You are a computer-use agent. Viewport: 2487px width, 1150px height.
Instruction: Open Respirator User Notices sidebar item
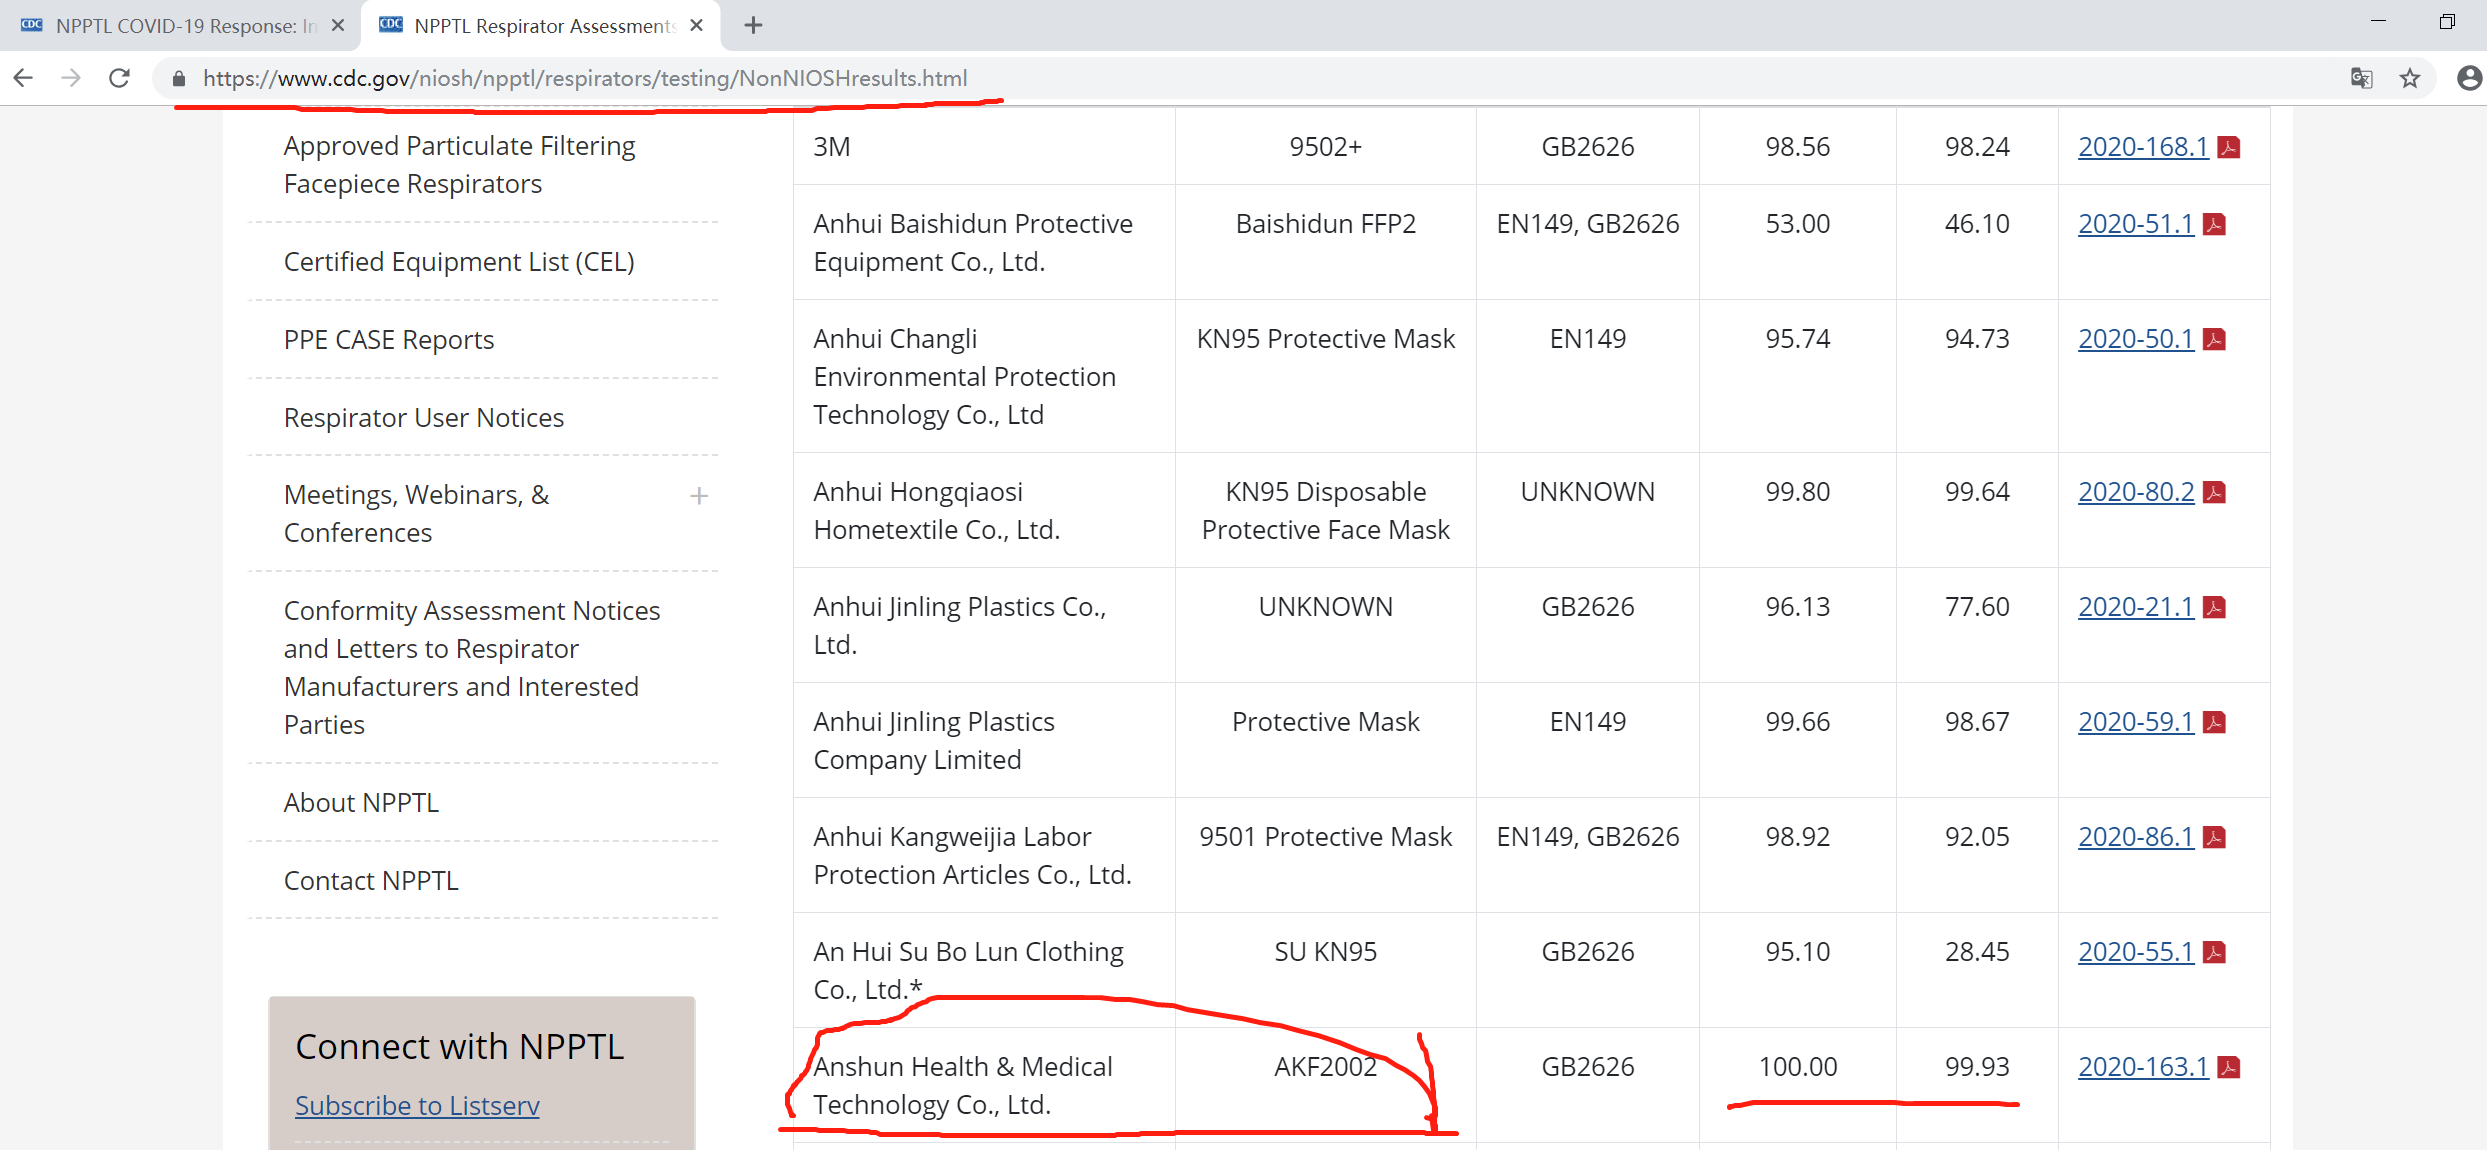(424, 418)
